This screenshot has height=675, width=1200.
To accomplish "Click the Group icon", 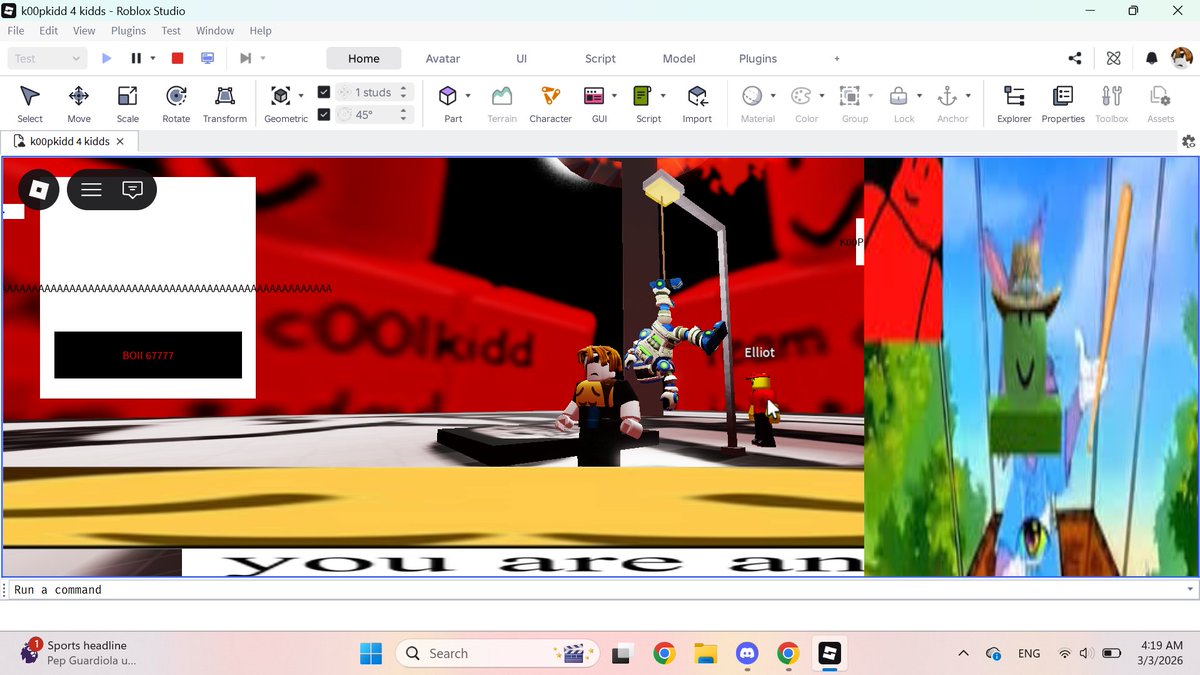I will (x=850, y=96).
